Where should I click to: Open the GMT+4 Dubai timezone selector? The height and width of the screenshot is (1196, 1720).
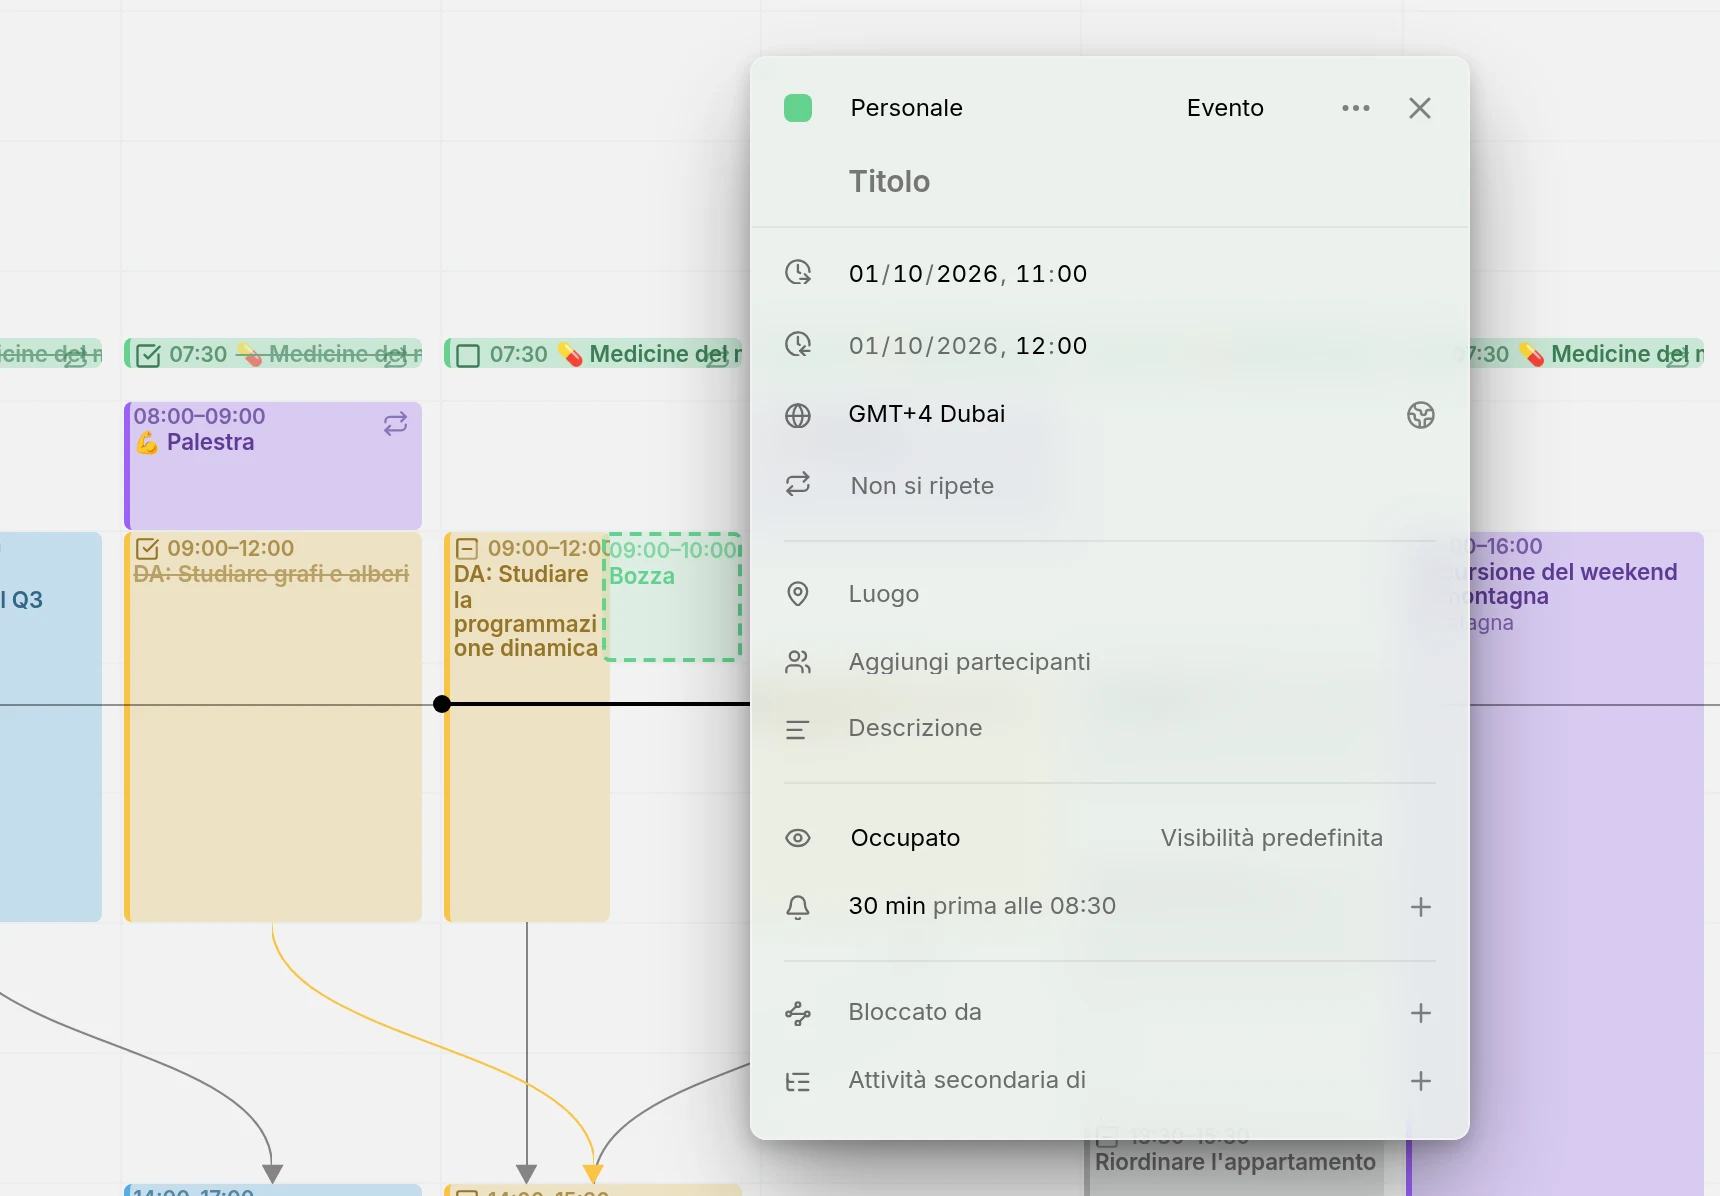(927, 414)
